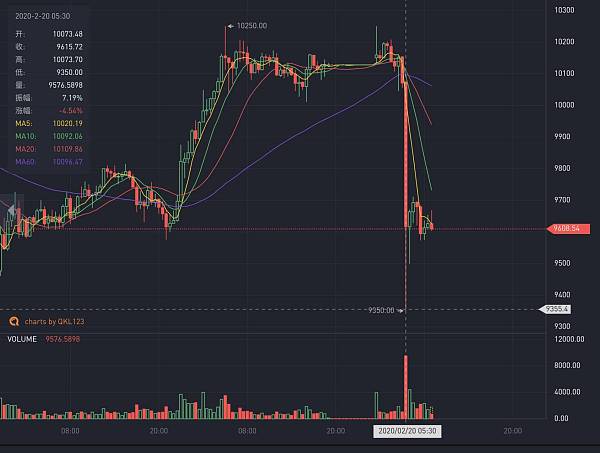This screenshot has width=600, height=453.
Task: Click the 10000 price axis label
Action: pyautogui.click(x=563, y=104)
